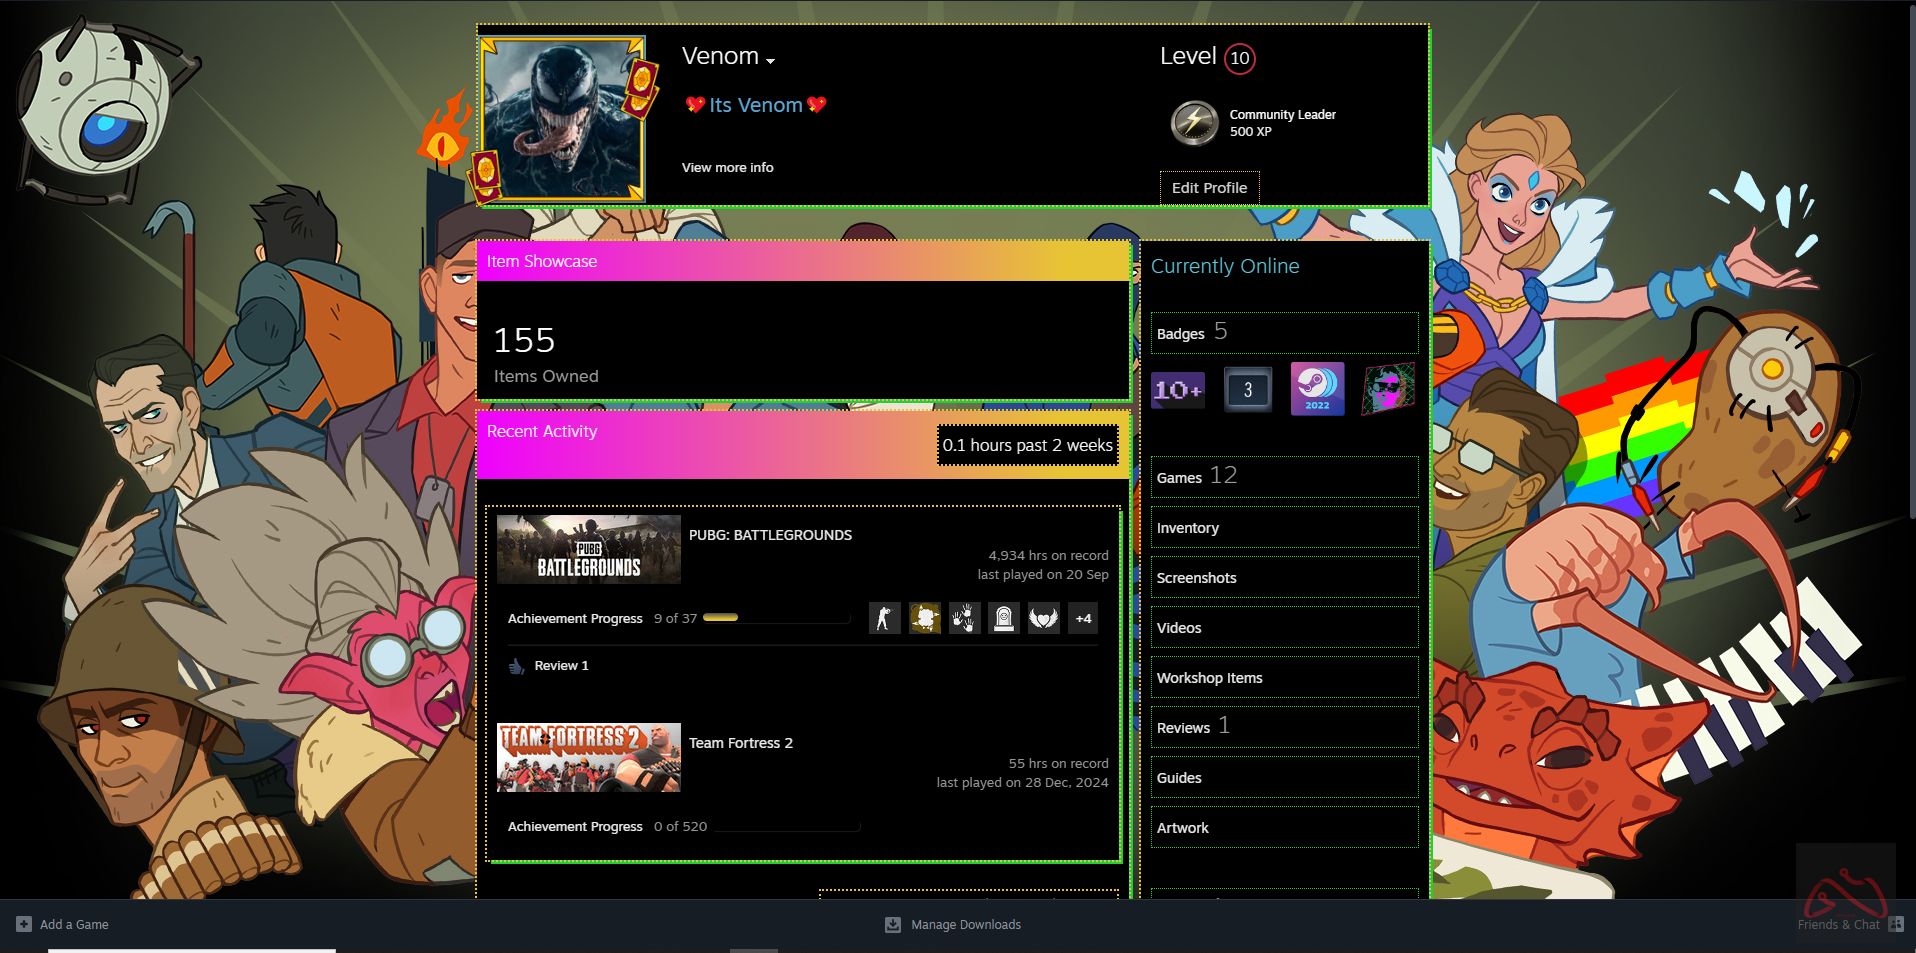
Task: Expand View more info on profile
Action: [727, 168]
